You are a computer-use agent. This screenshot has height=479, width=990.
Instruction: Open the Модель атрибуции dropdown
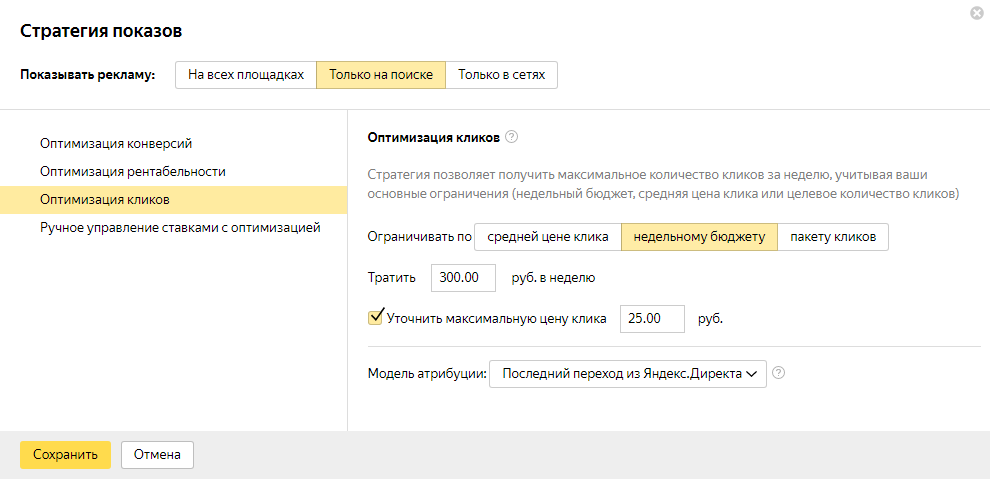(x=628, y=374)
